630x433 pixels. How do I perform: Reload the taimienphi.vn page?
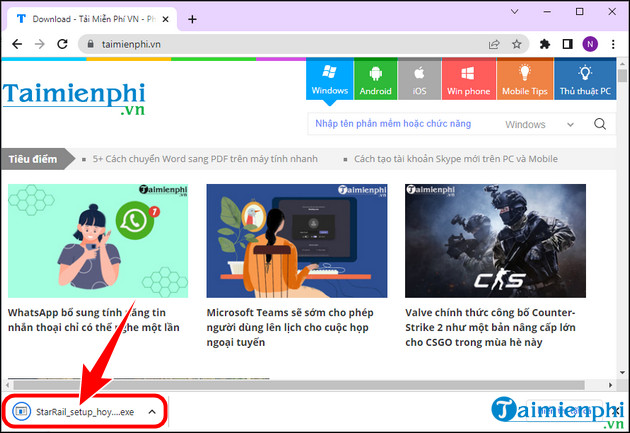(62, 44)
